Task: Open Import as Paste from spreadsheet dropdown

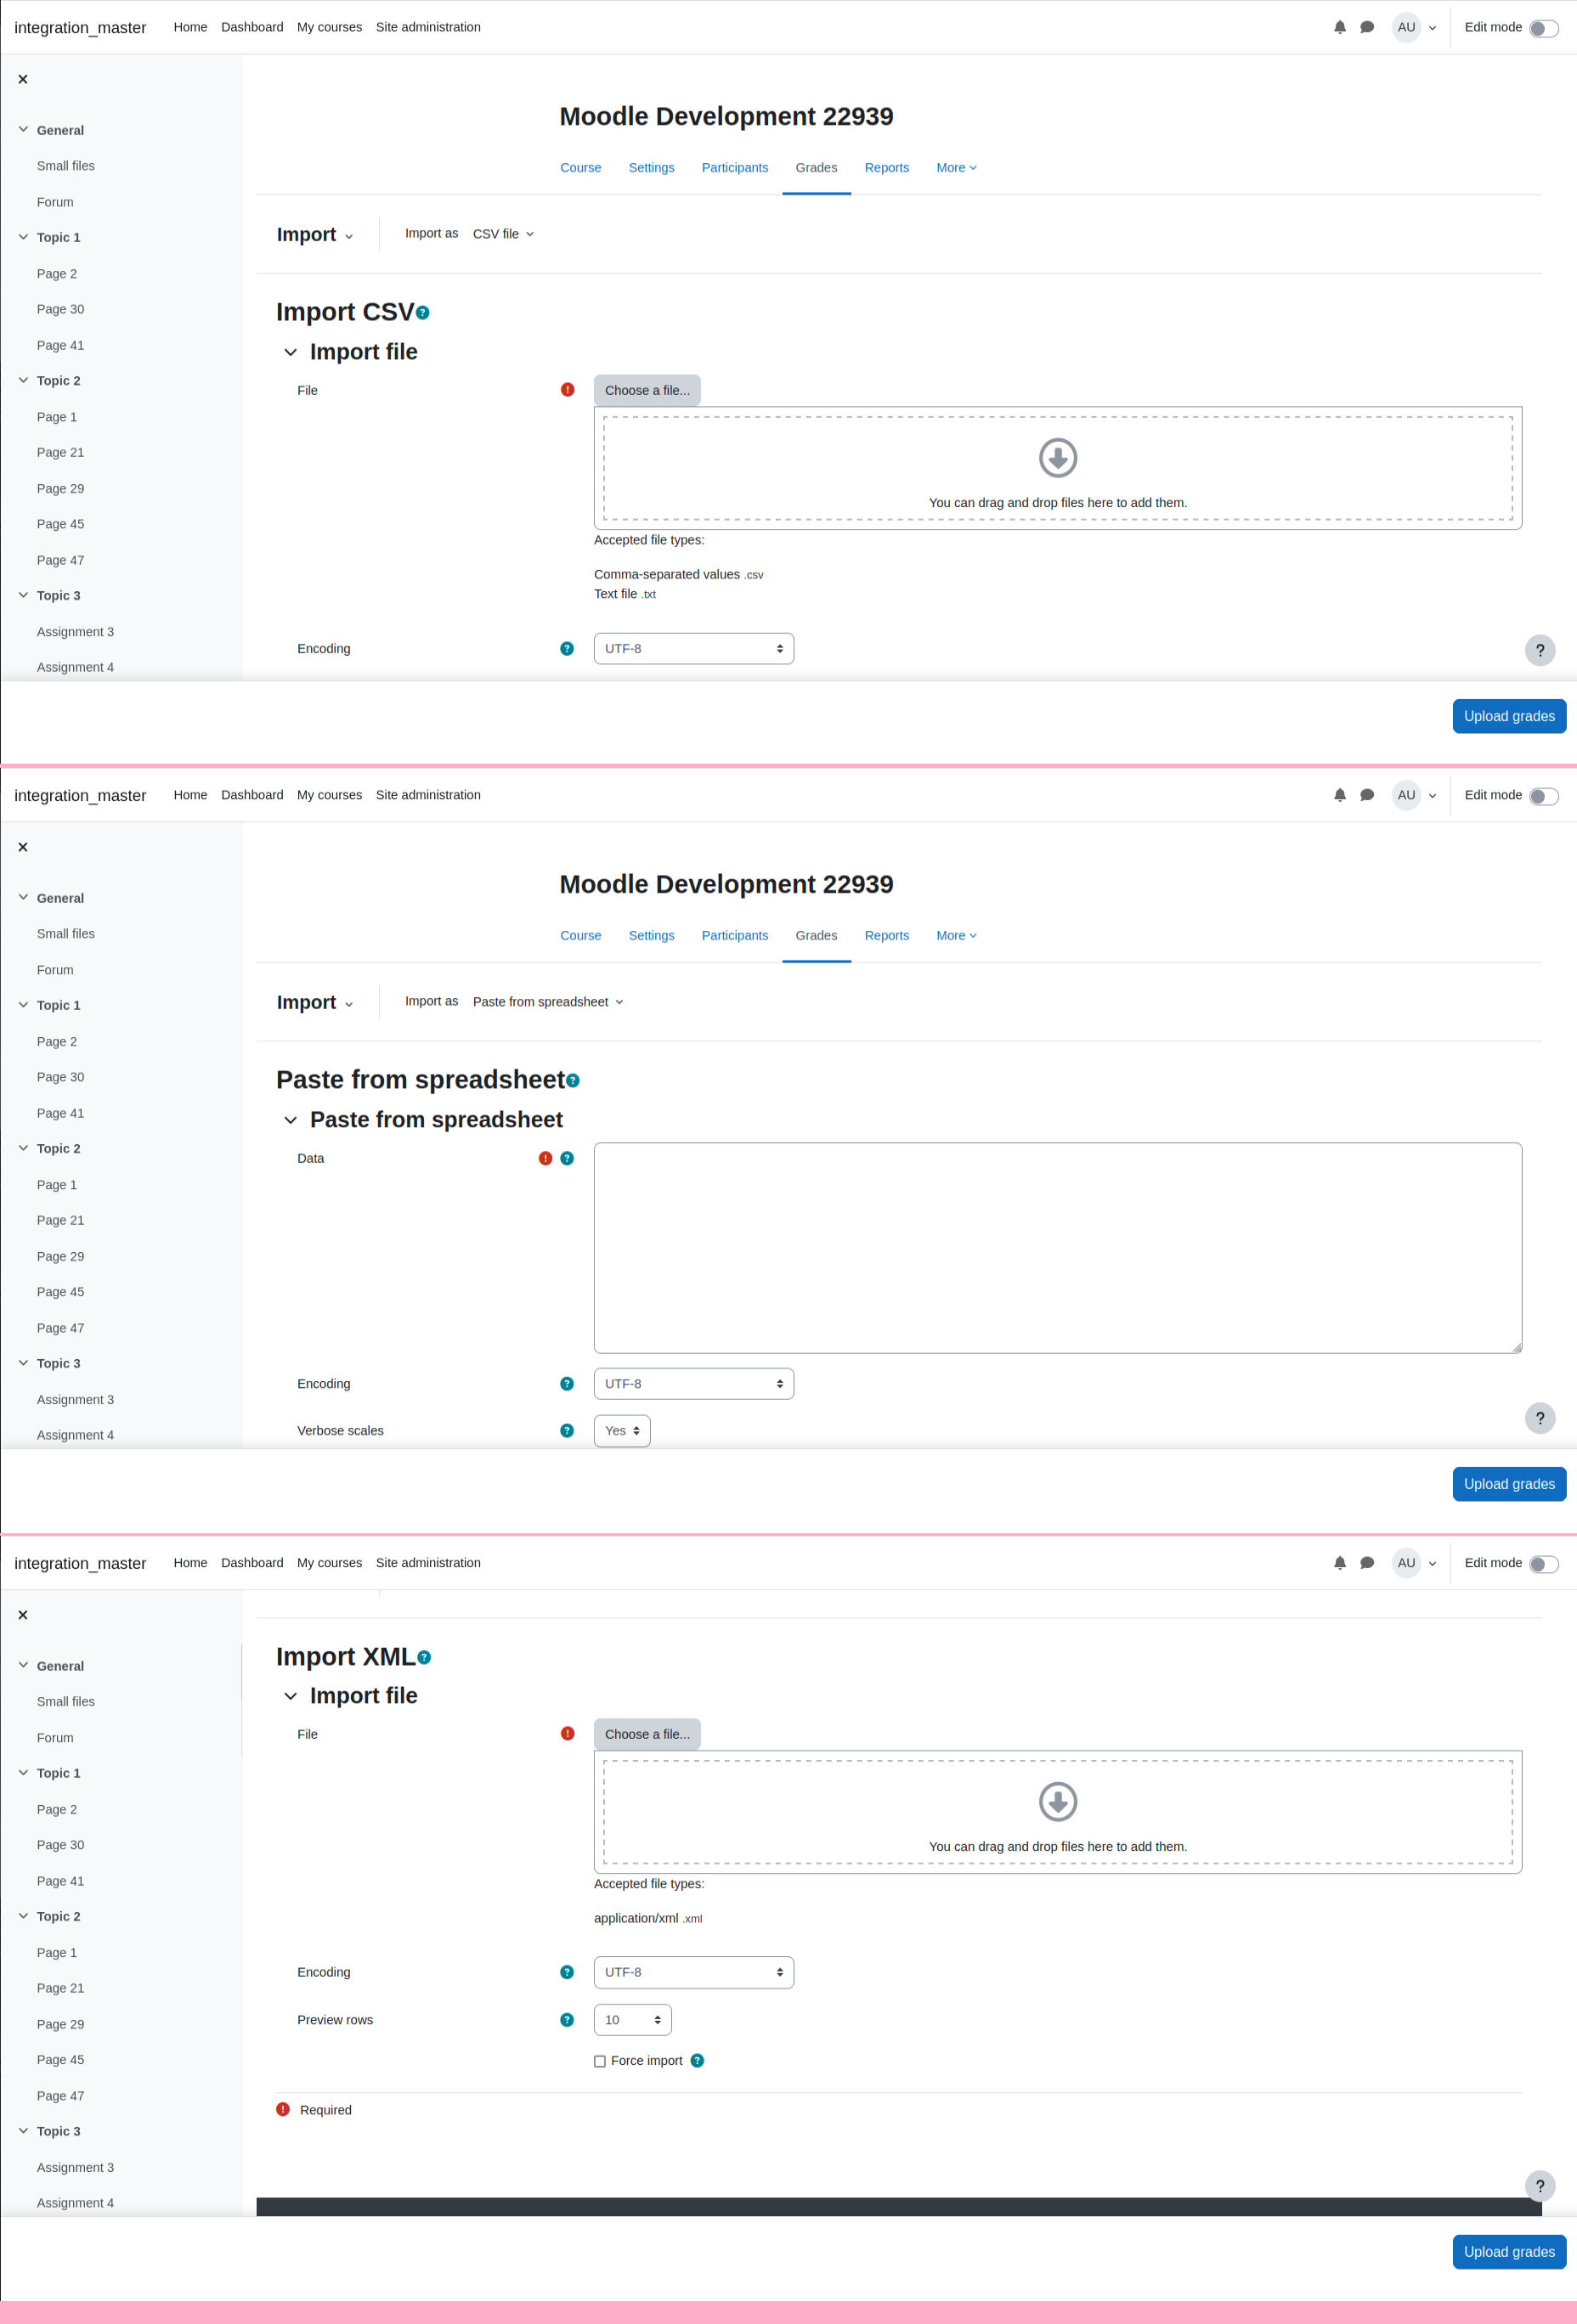Action: point(548,1002)
